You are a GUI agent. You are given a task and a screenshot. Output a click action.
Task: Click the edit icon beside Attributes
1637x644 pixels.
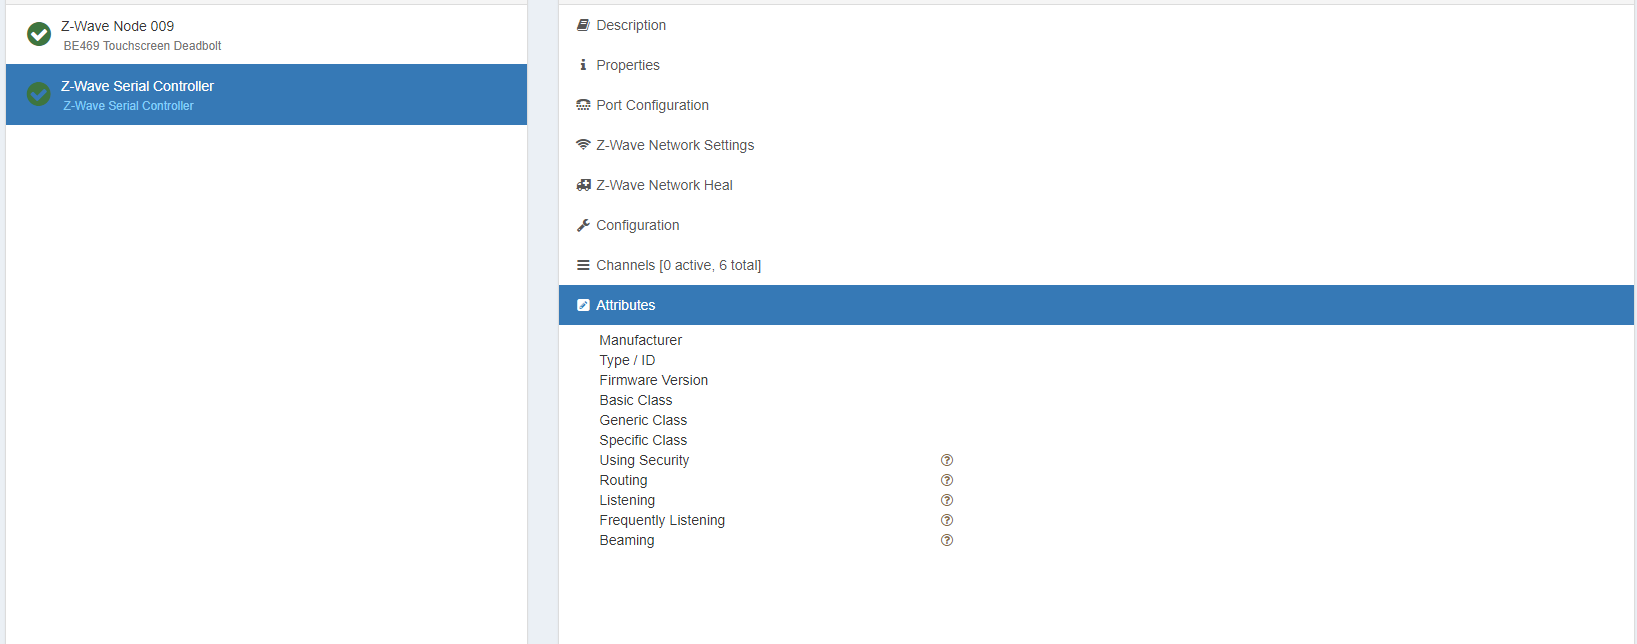click(583, 305)
